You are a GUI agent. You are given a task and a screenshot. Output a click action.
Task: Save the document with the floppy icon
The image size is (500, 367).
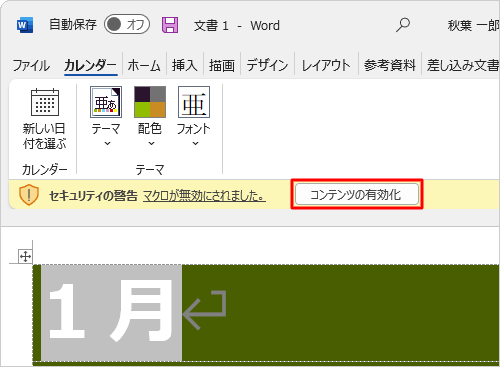click(x=170, y=25)
